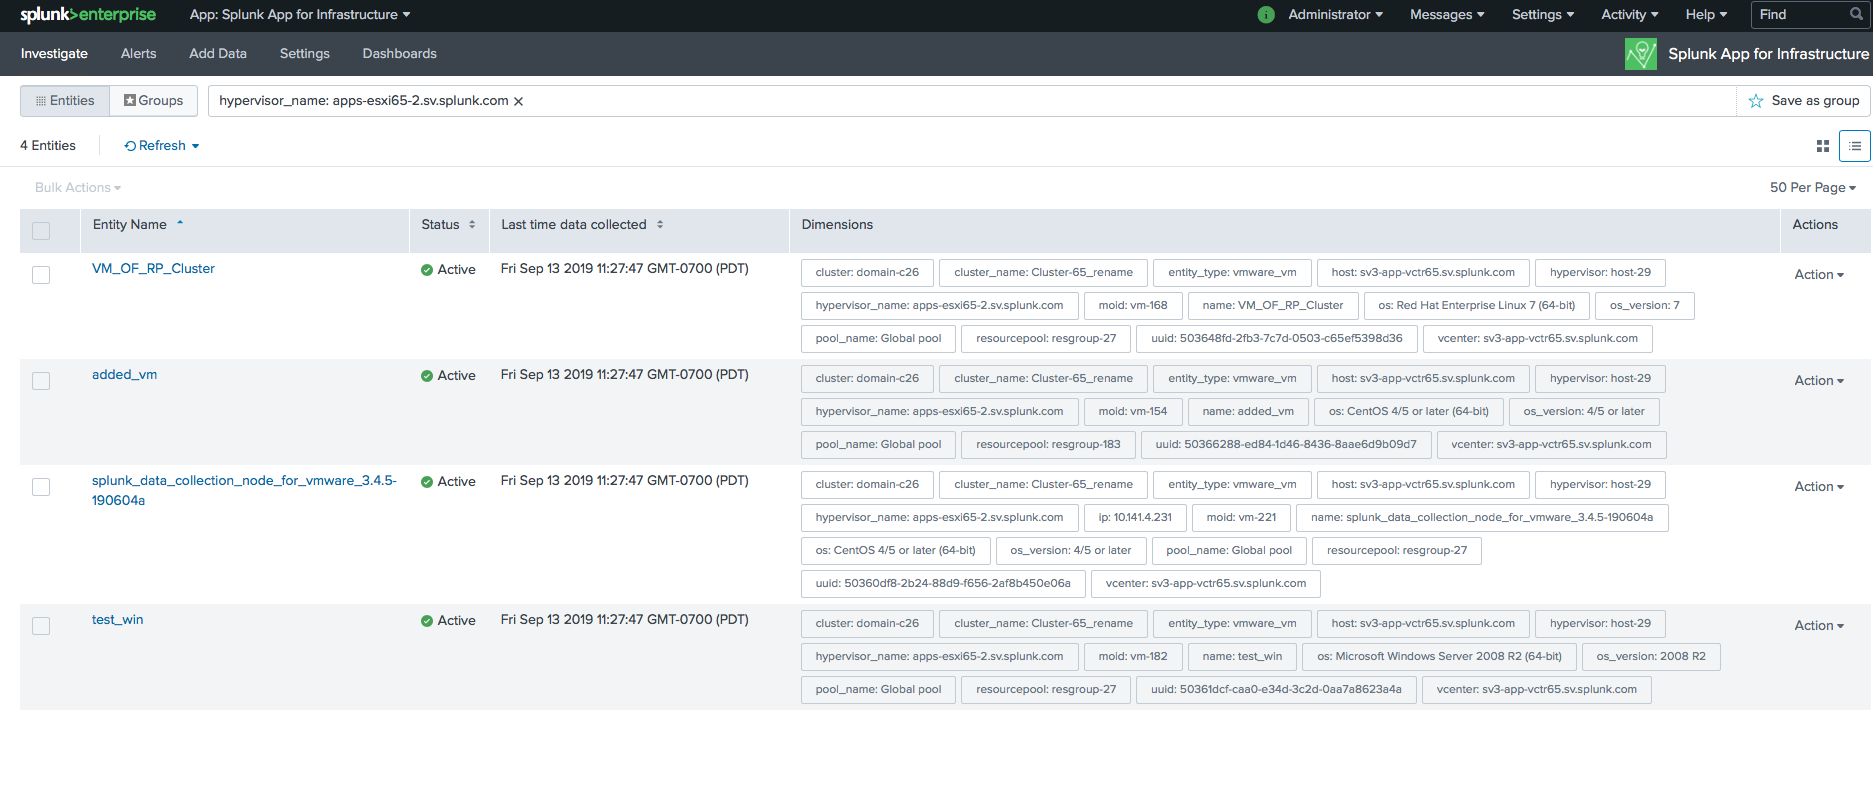Check the test_win row checkbox
Viewport: 1873px width, 795px height.
[x=41, y=626]
